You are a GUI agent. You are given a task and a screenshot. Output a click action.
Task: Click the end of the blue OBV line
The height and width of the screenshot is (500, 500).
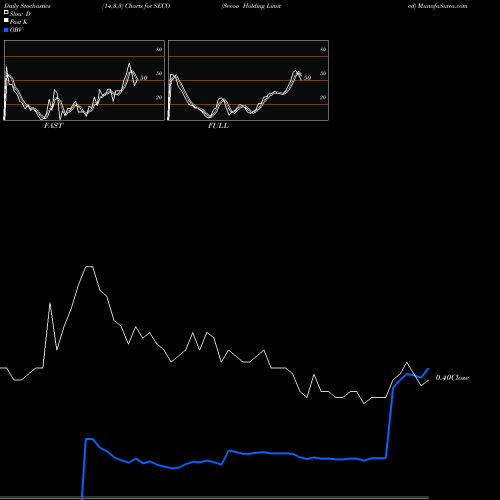point(428,369)
